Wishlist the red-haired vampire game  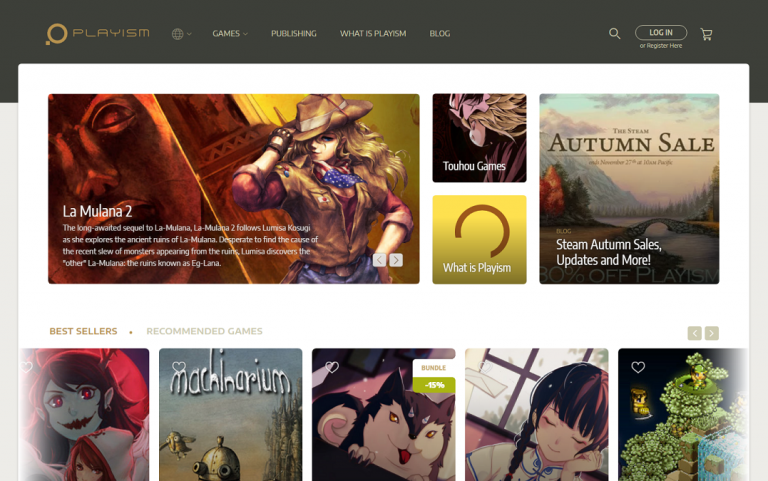tap(26, 367)
